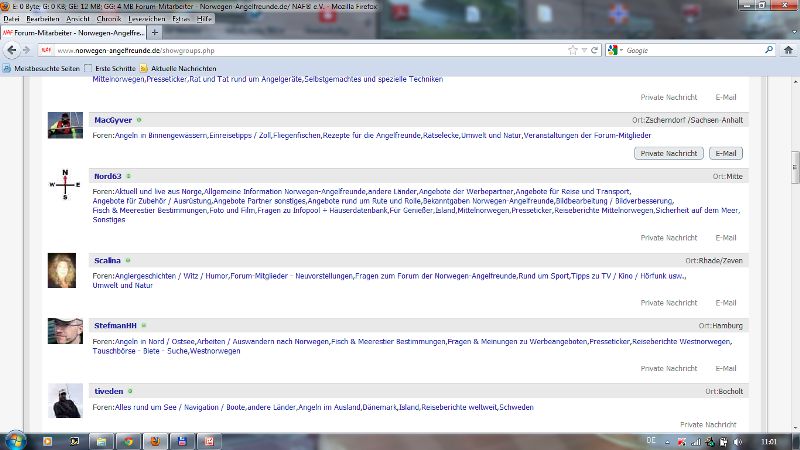The image size is (800, 450).
Task: Open the file explorer taskbar icon
Action: coord(100,439)
